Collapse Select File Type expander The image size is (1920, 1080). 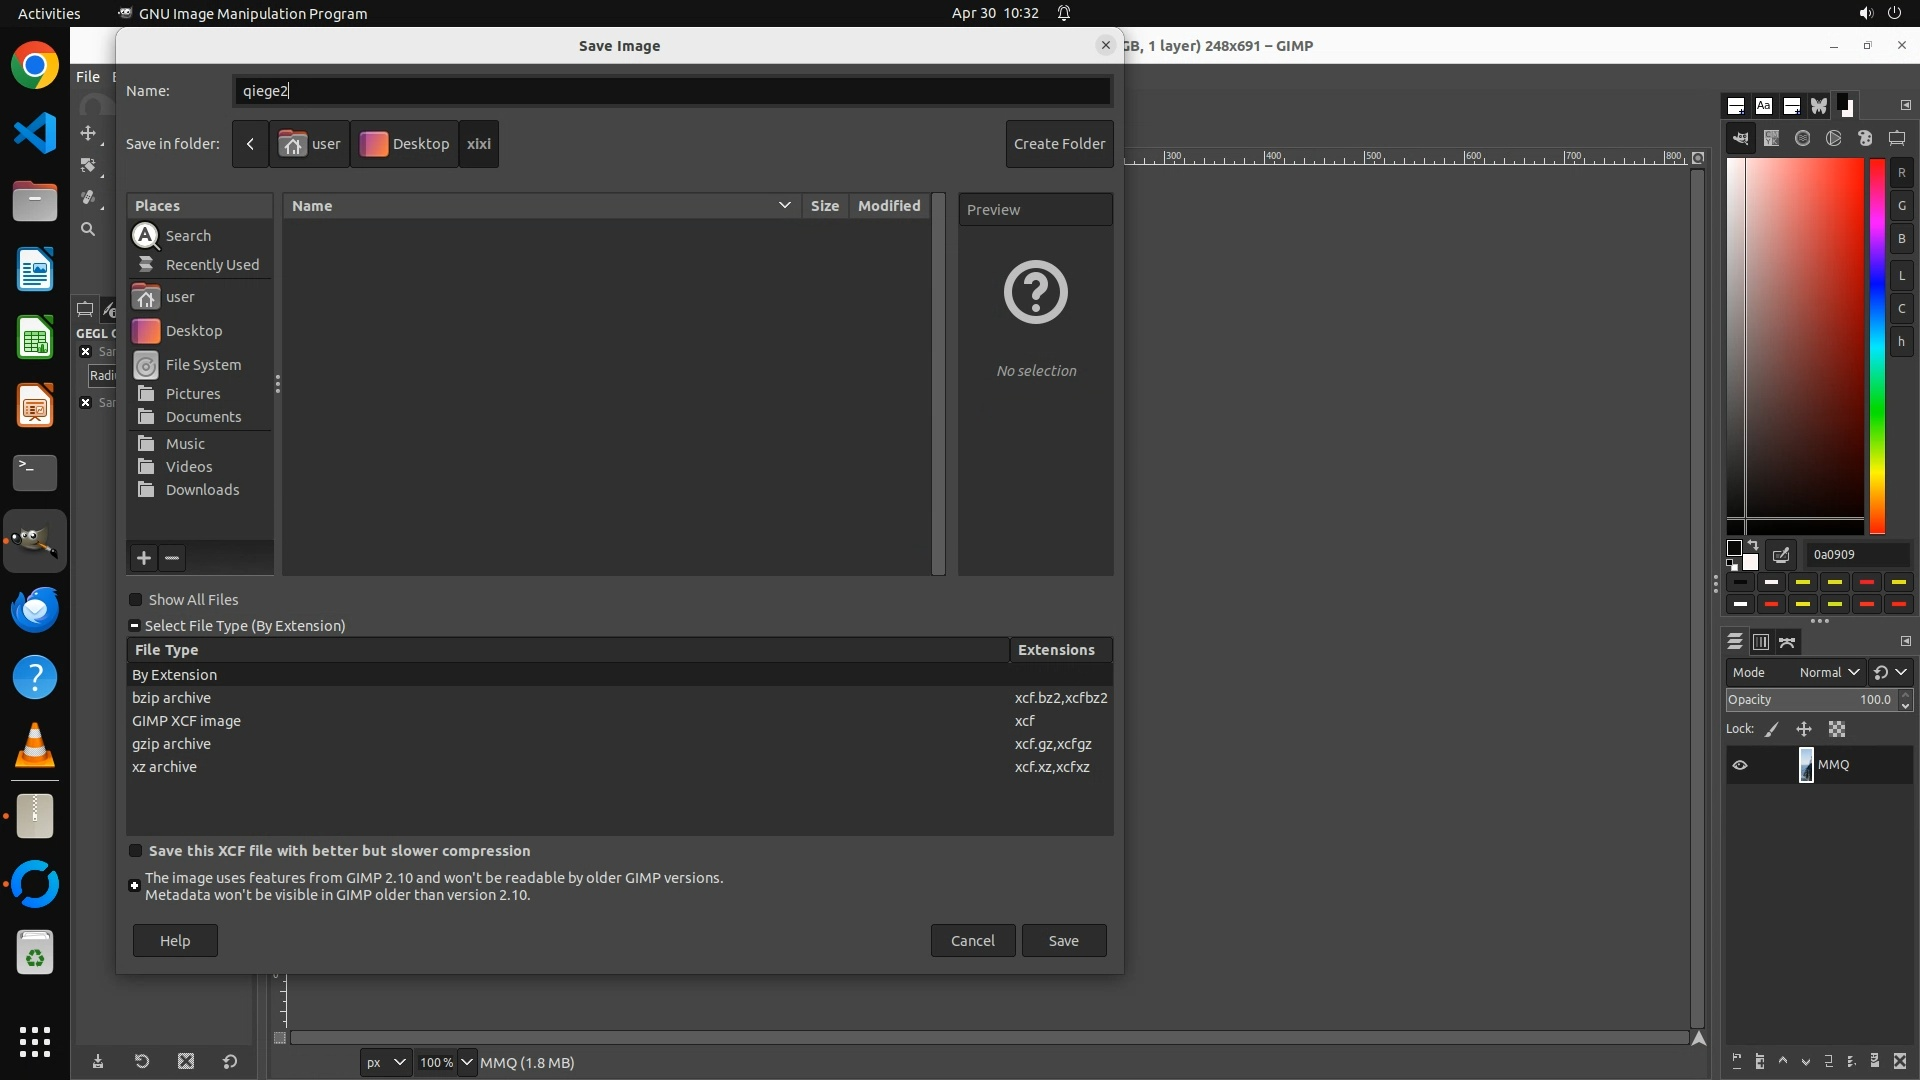click(134, 626)
